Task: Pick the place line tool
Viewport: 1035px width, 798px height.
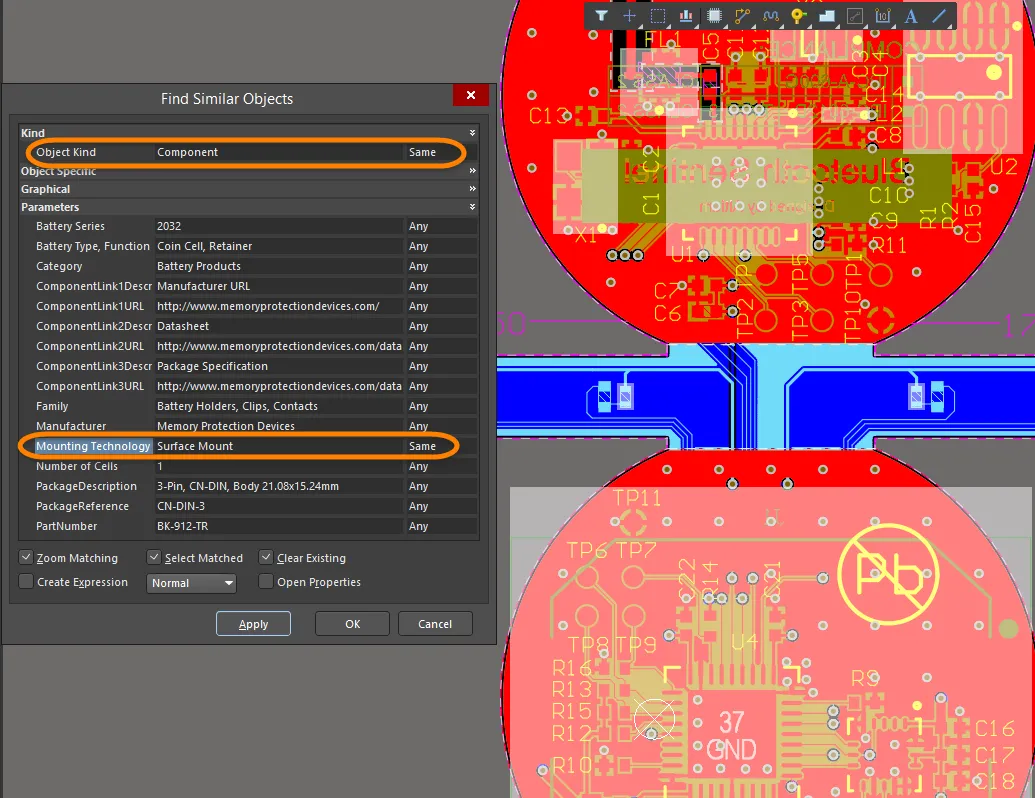Action: pos(939,16)
